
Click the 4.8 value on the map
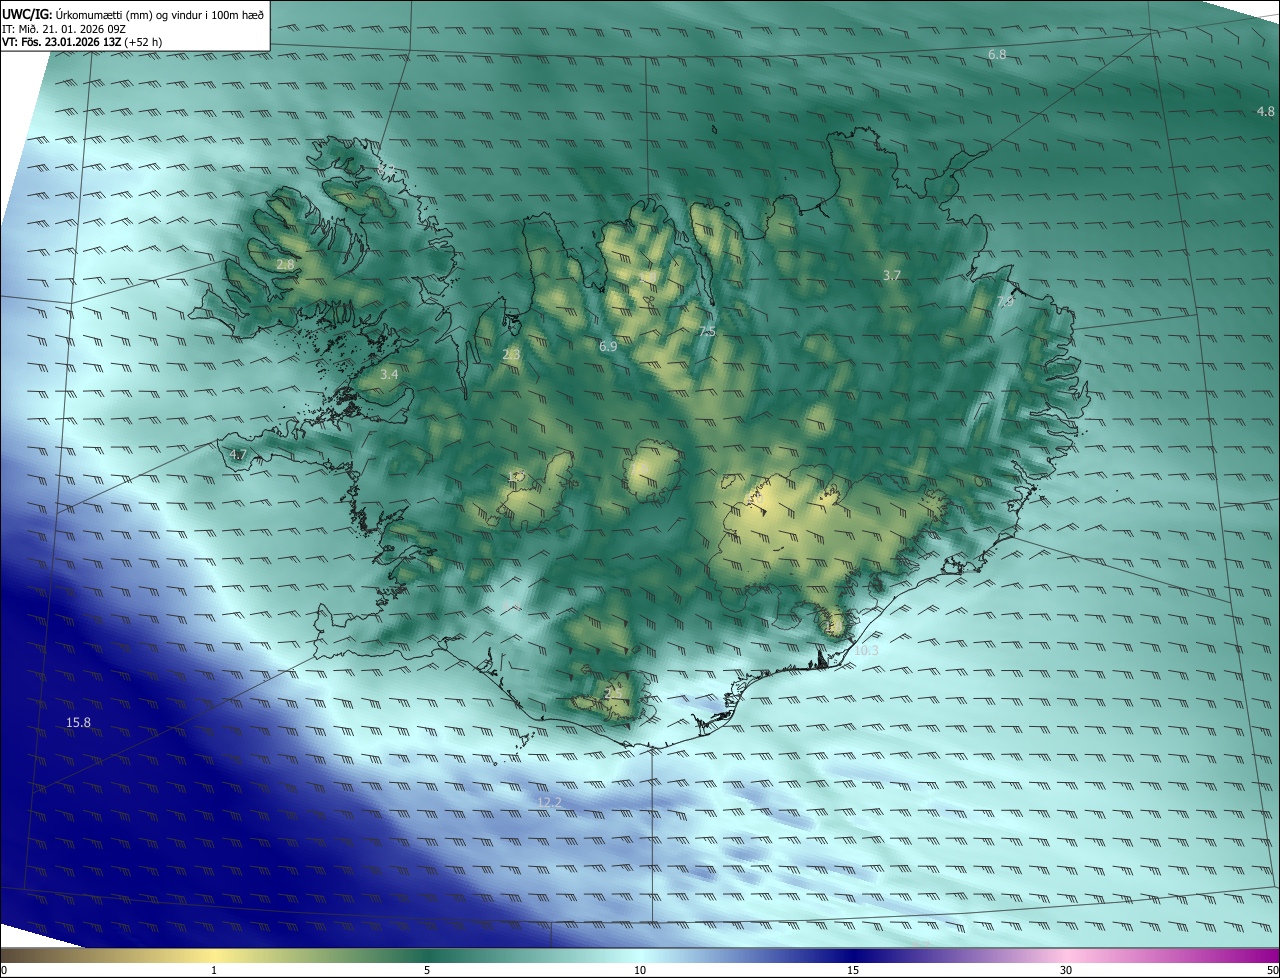click(1266, 111)
